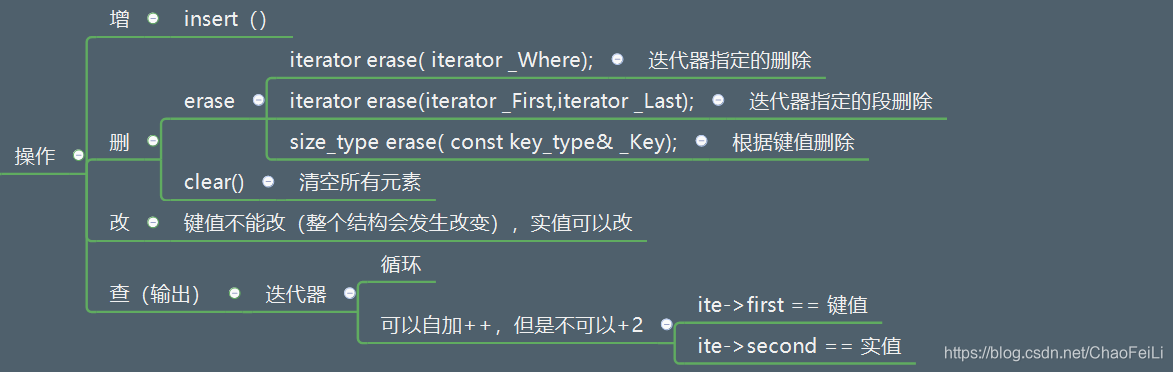This screenshot has height=372, width=1173.
Task: Collapse the 增 node toggle circle
Action: (x=153, y=19)
